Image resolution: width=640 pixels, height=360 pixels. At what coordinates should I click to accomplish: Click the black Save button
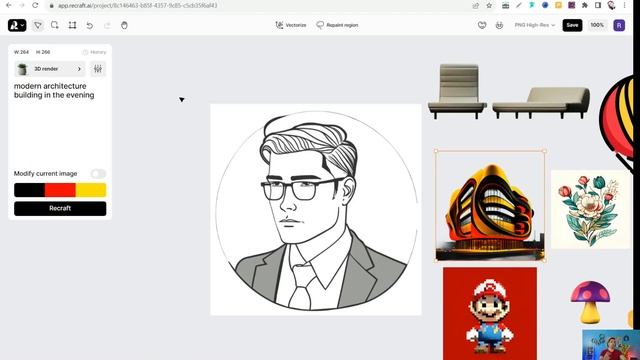pos(572,25)
